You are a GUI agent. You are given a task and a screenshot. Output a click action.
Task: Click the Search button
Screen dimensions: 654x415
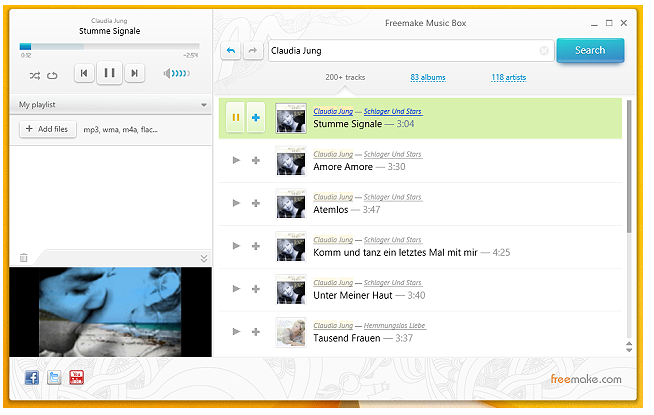(590, 50)
